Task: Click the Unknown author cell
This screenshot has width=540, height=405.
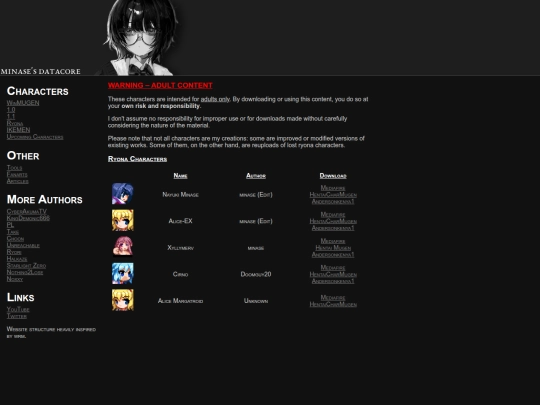Action: [x=256, y=301]
